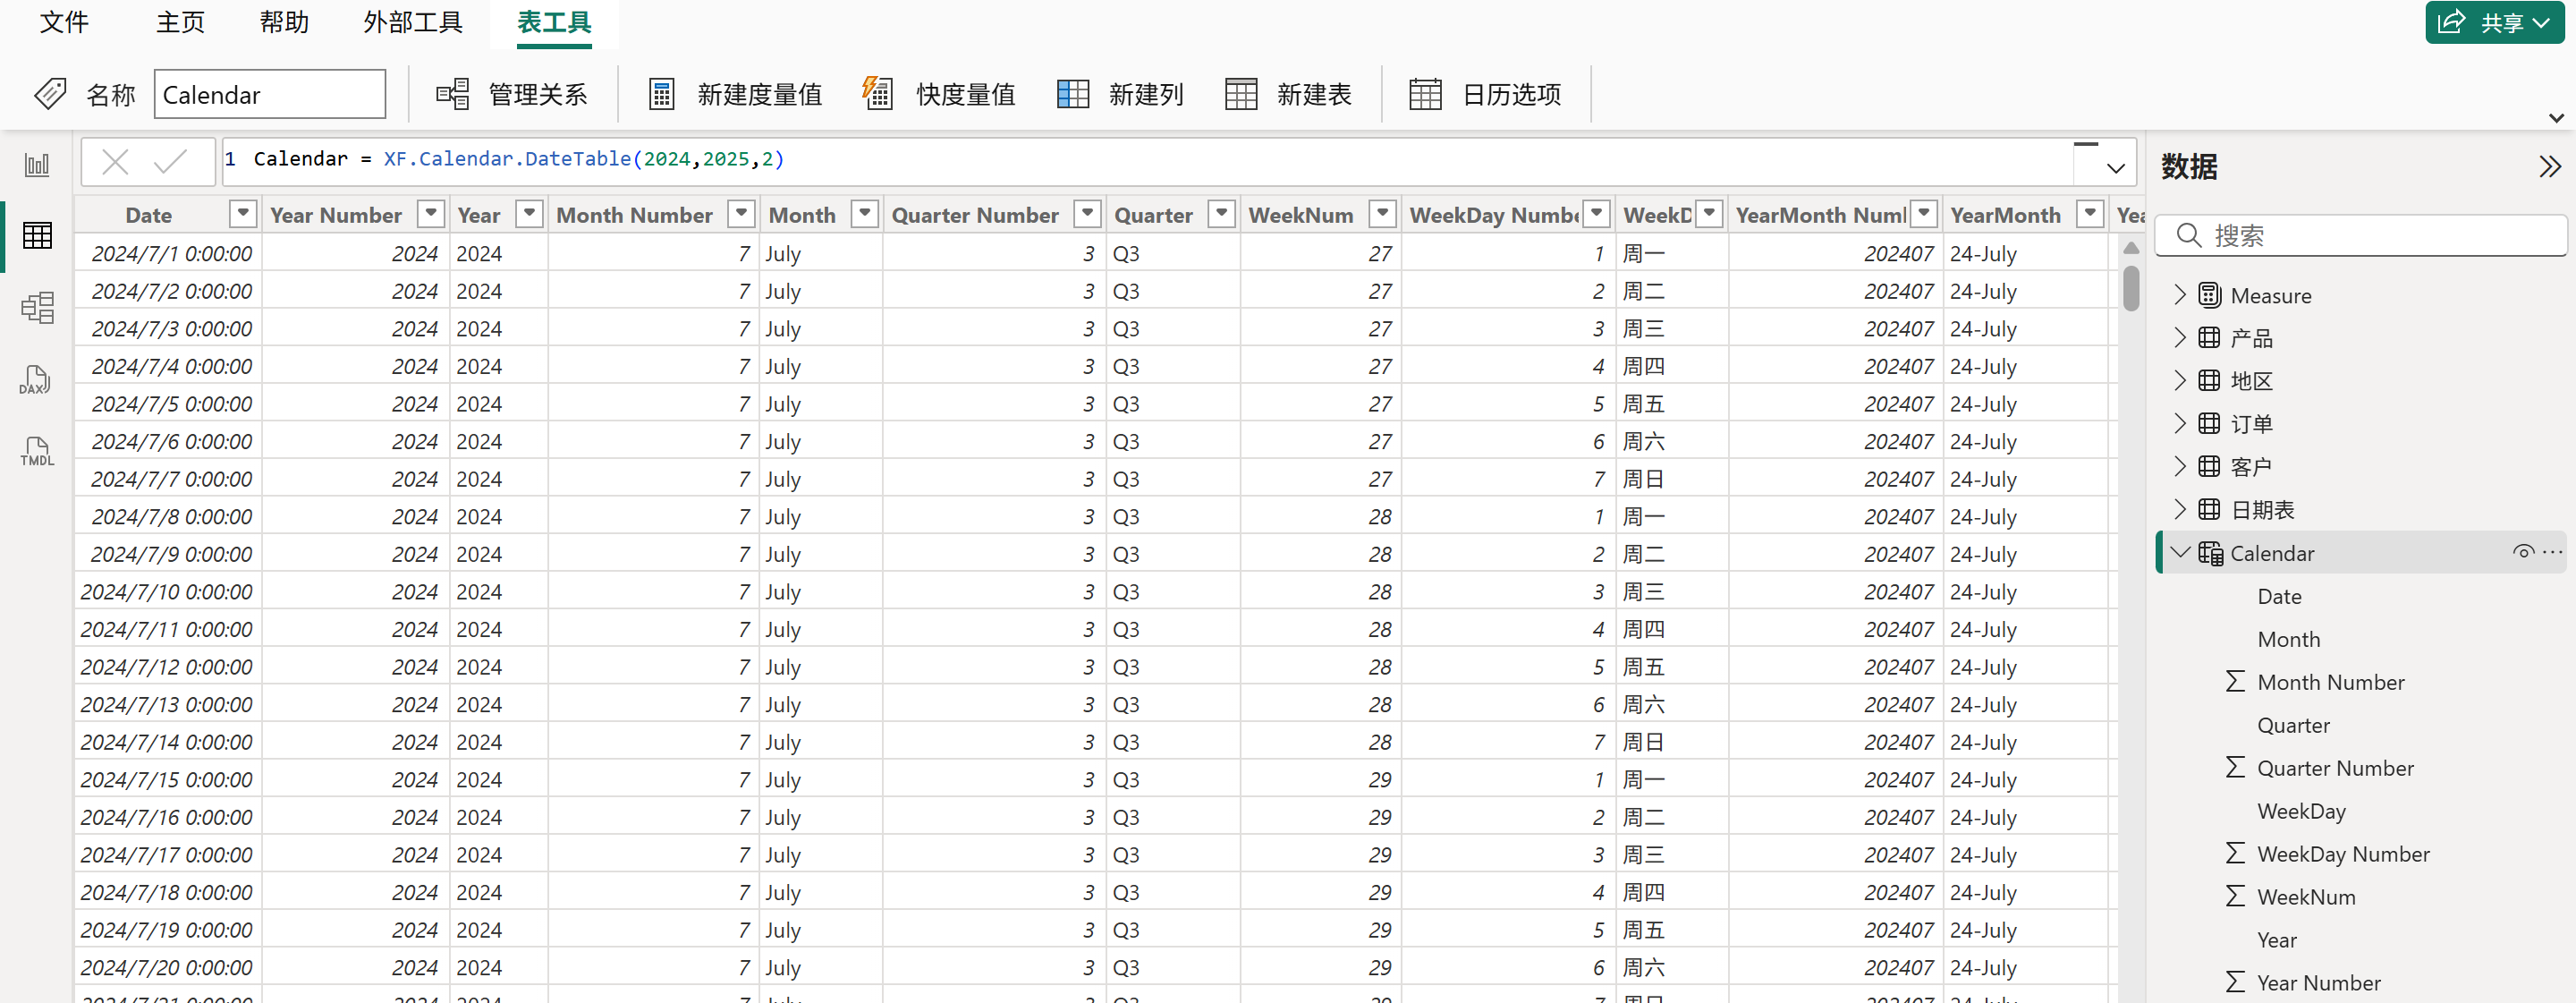Viewport: 2576px width, 1003px height.
Task: Open the TMDL view icon
Action: [37, 451]
